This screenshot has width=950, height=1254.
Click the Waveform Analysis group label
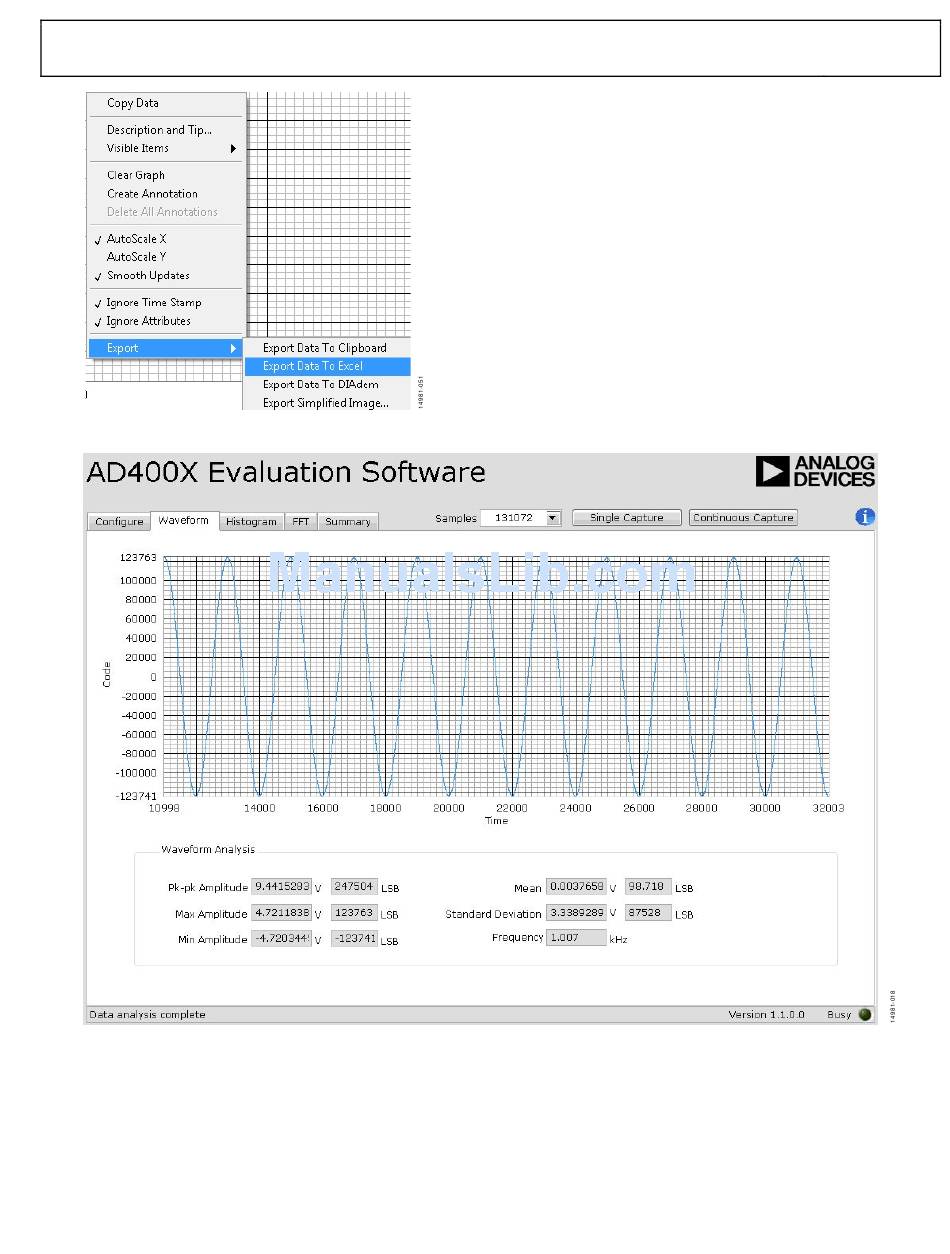tap(208, 849)
